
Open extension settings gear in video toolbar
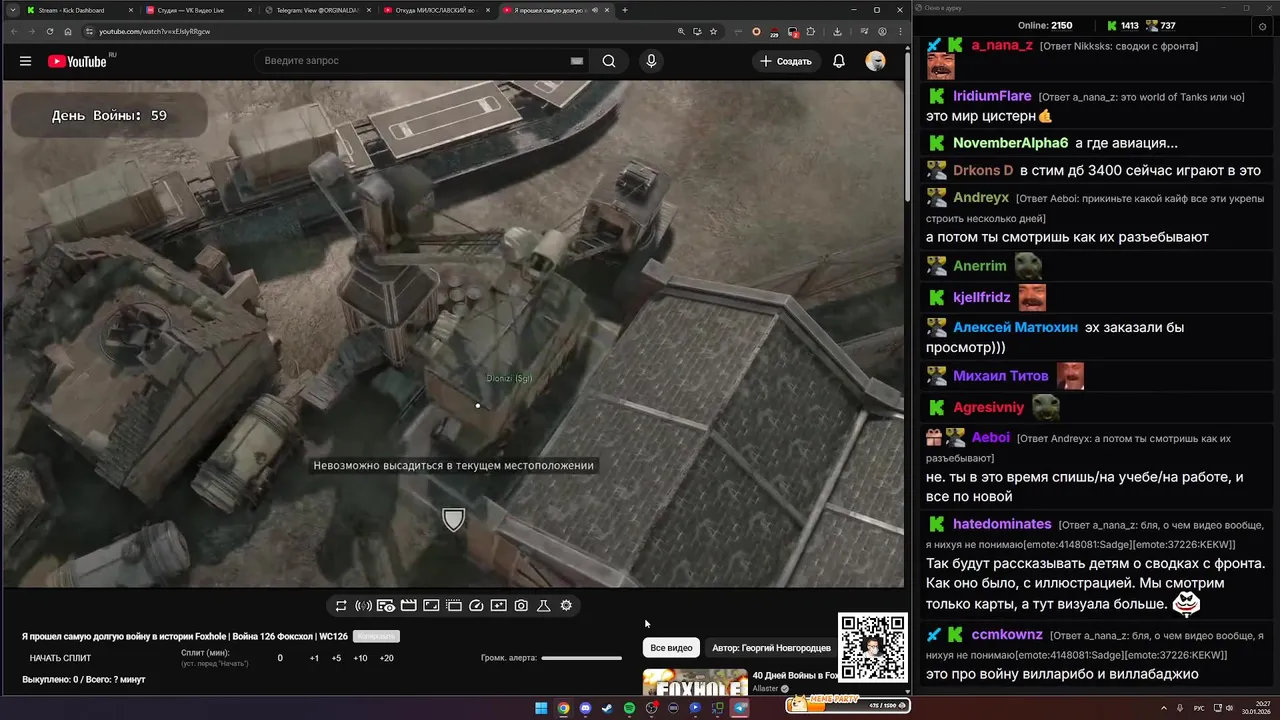coord(566,606)
